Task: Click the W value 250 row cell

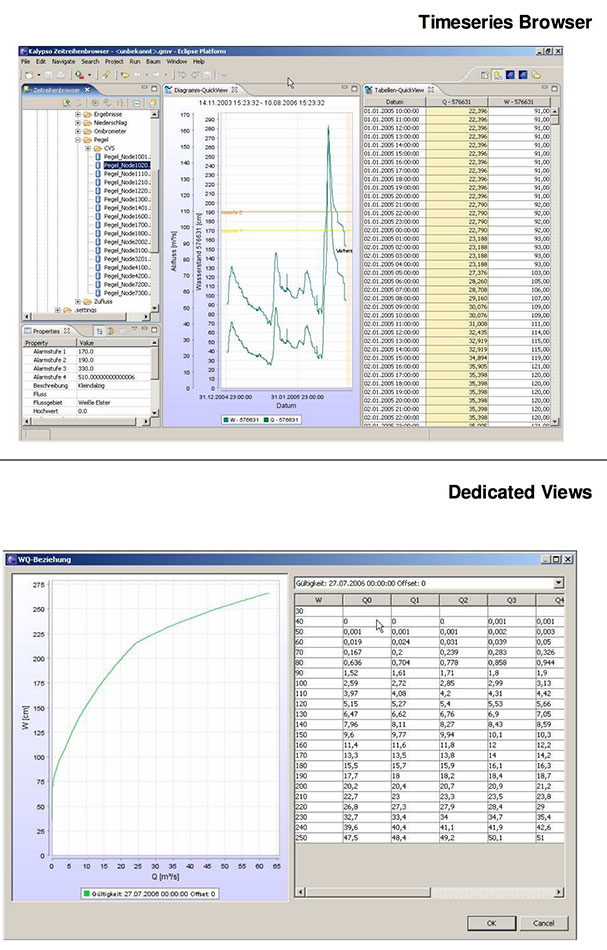Action: [319, 838]
